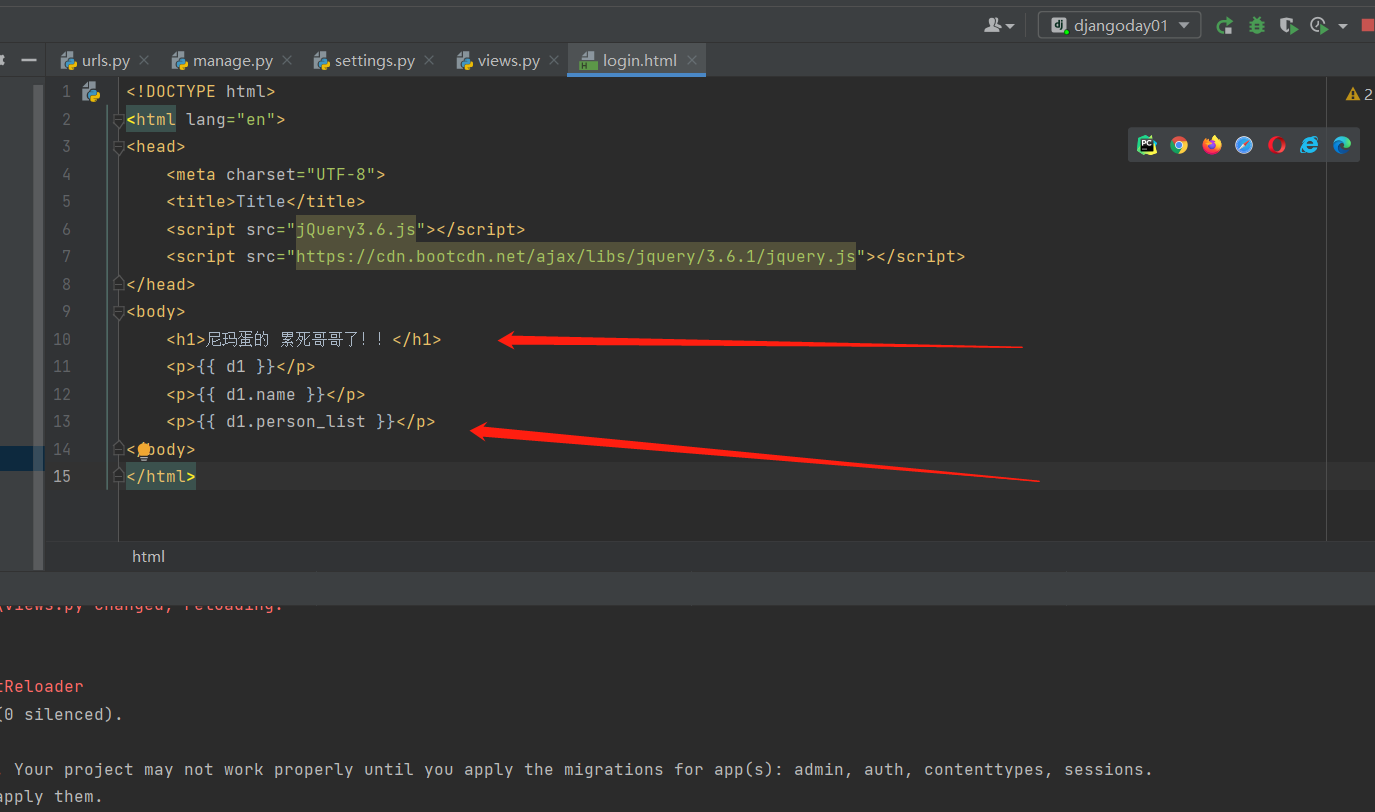Click the jQuery3.6.js path on line 6
Image resolution: width=1375 pixels, height=812 pixels.
tap(355, 230)
